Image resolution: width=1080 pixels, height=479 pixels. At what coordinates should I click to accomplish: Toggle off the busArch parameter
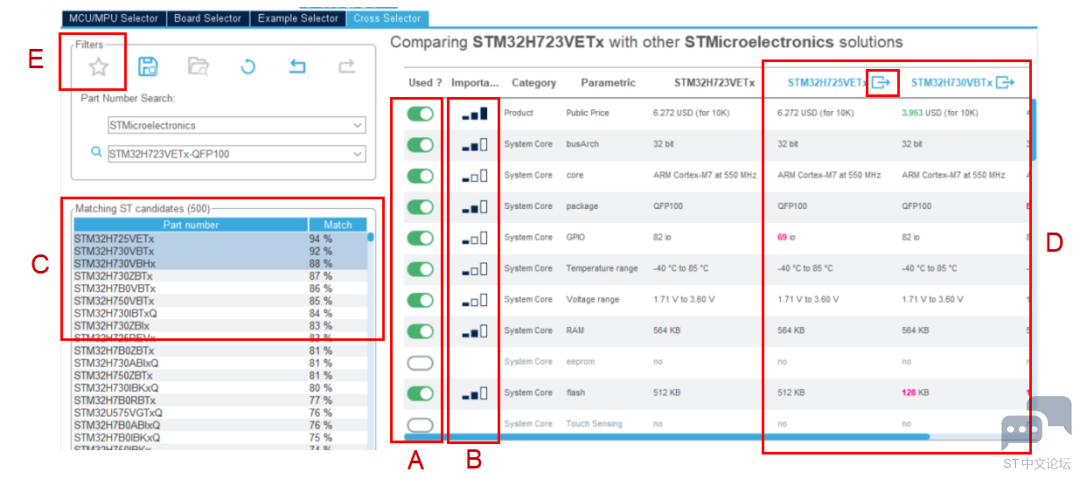point(420,145)
